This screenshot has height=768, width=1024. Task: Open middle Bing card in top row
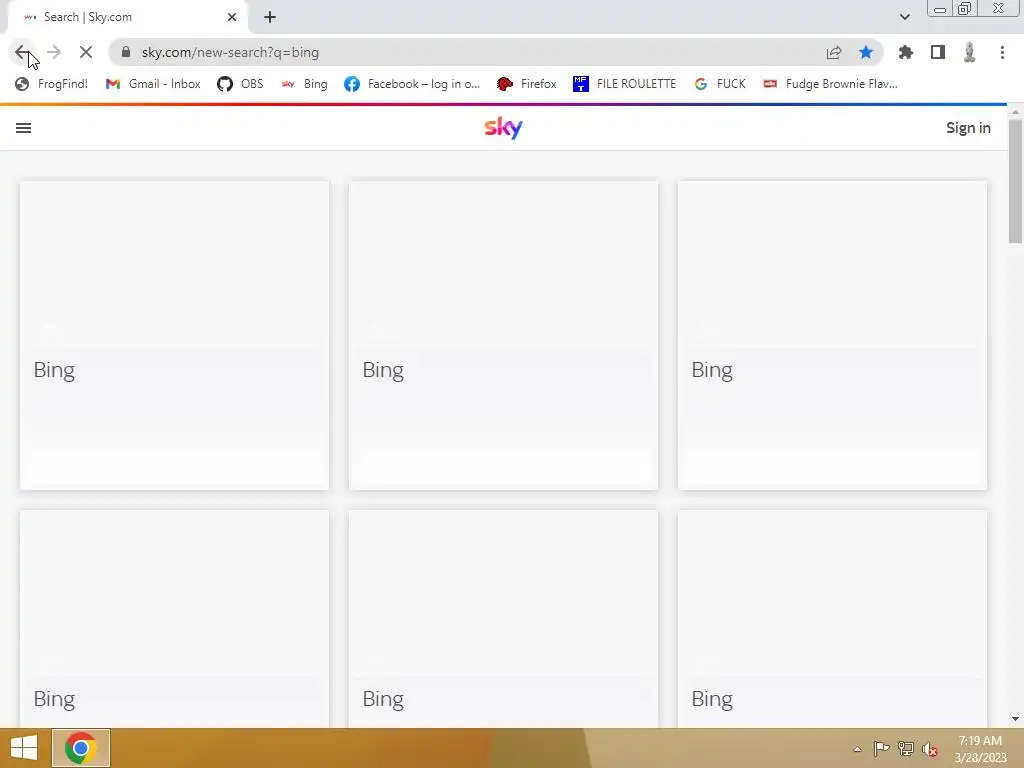point(504,336)
